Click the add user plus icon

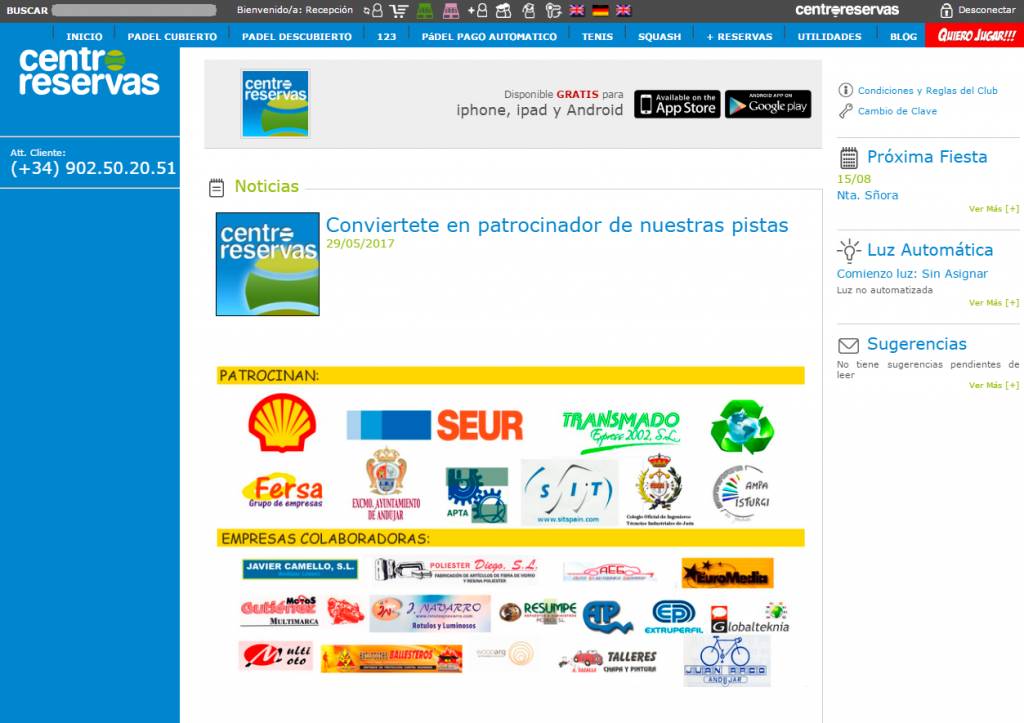click(477, 10)
